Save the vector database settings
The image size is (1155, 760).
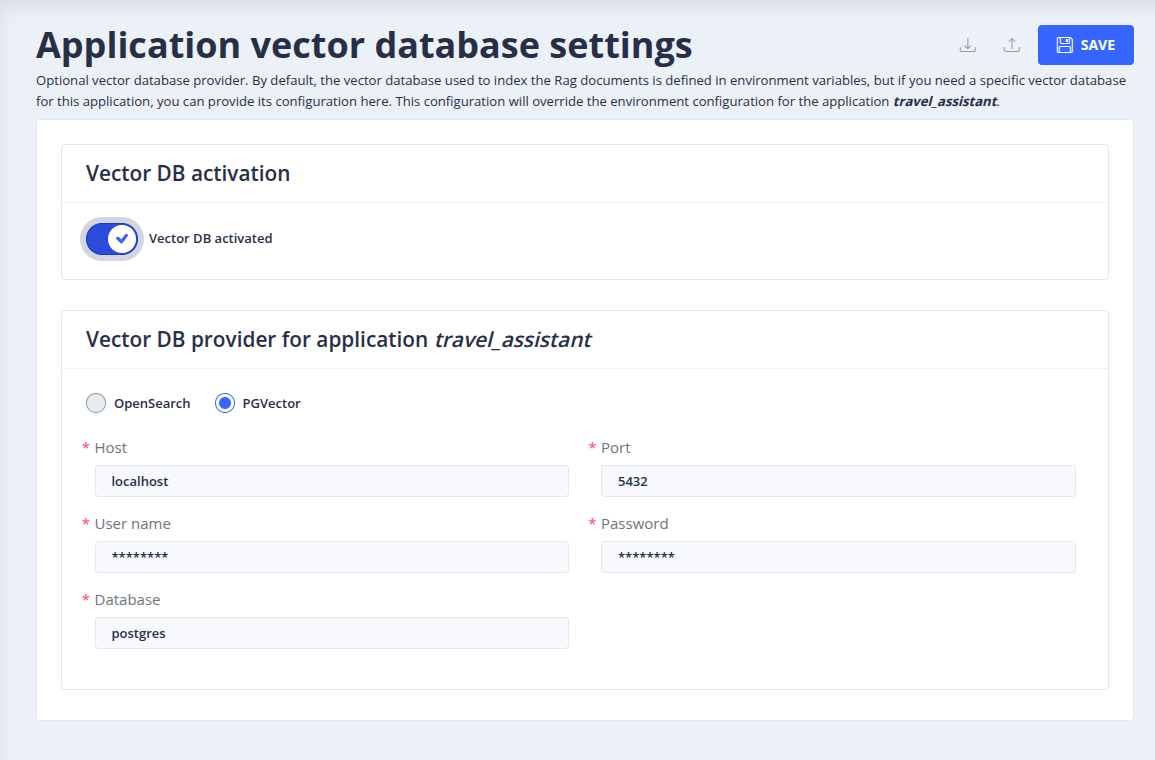click(x=1086, y=45)
